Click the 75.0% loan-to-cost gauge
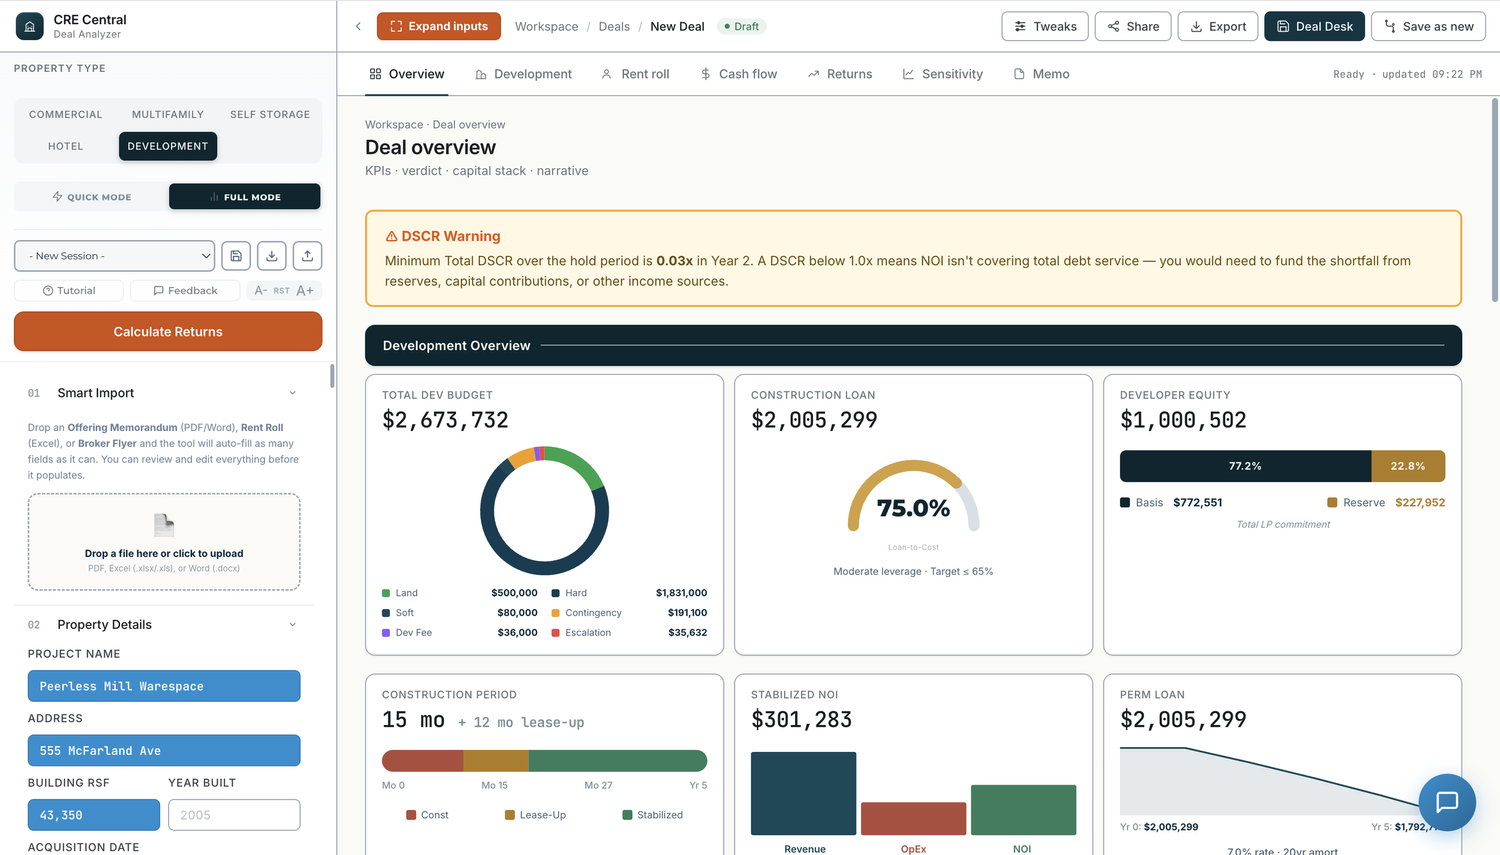1500x855 pixels. pos(913,498)
